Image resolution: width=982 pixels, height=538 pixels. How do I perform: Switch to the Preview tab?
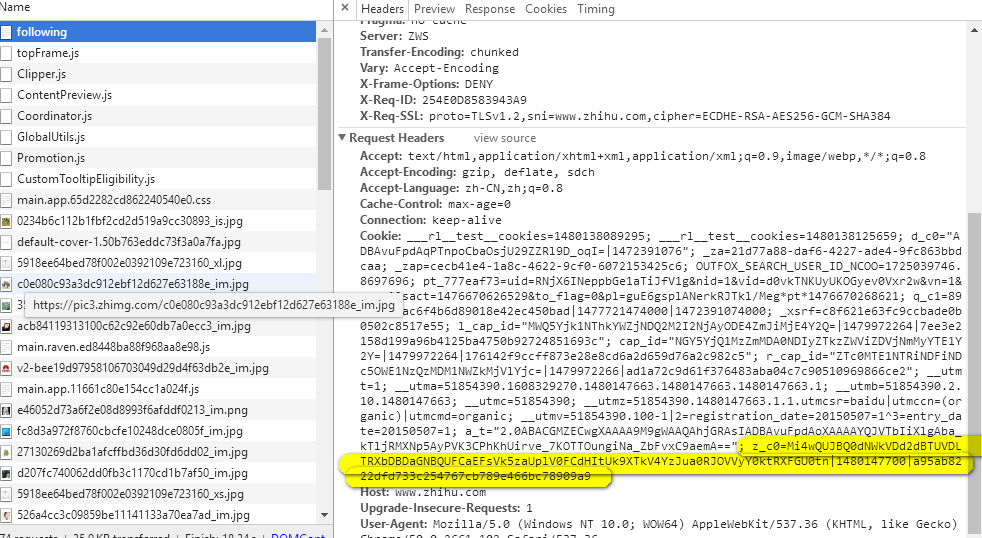point(434,9)
